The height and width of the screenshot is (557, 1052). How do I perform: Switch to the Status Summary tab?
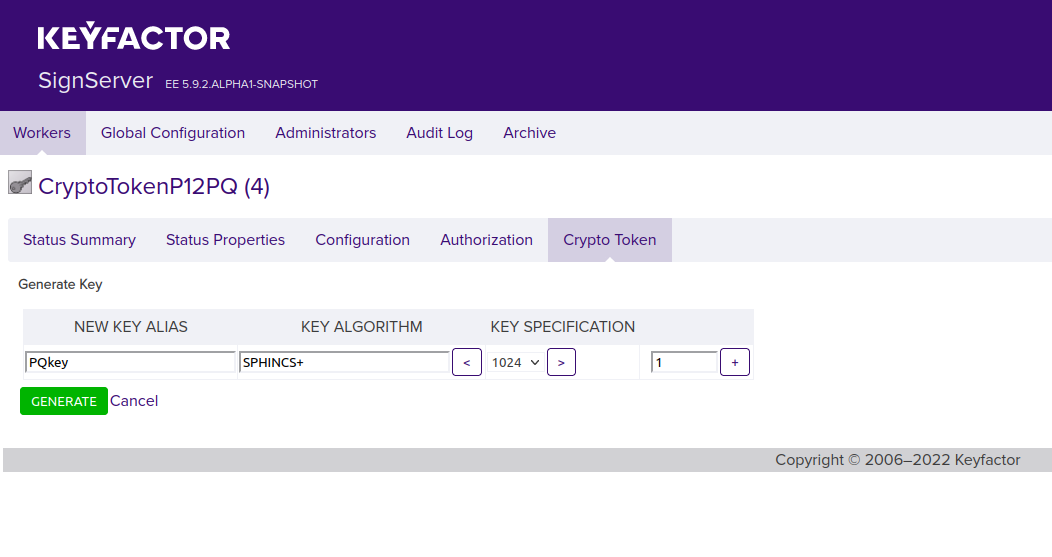click(x=79, y=240)
